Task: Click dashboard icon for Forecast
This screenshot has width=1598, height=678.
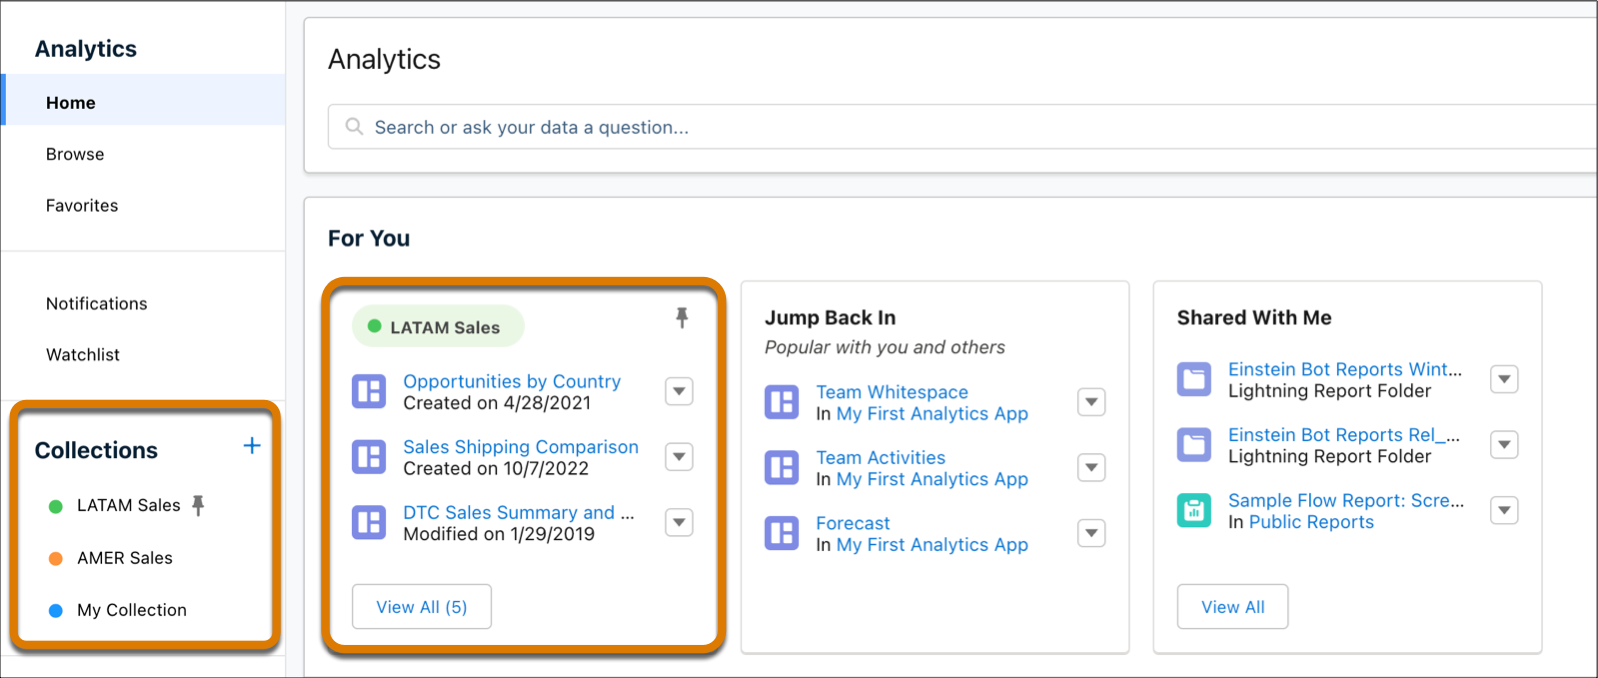Action: (782, 533)
